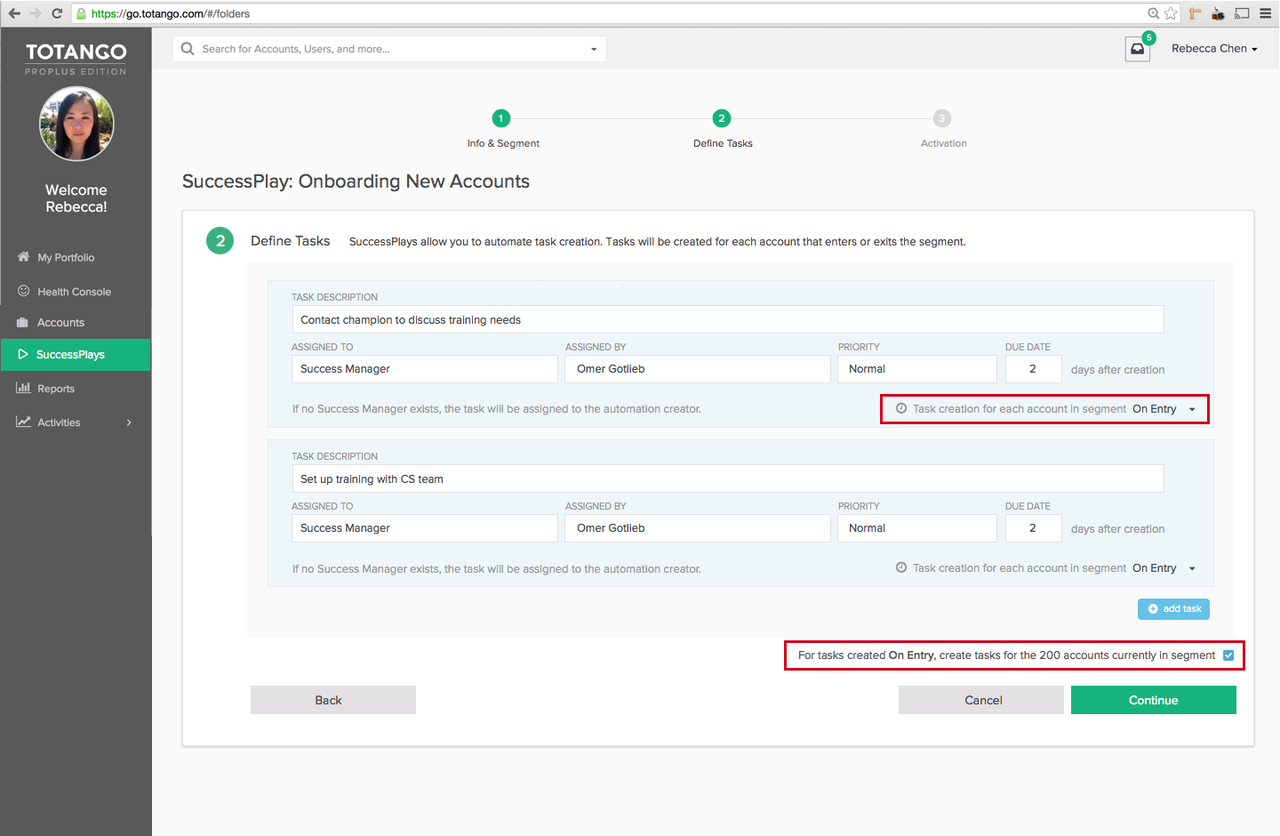This screenshot has height=836, width=1280.
Task: Click the green Continue button
Action: tap(1153, 700)
